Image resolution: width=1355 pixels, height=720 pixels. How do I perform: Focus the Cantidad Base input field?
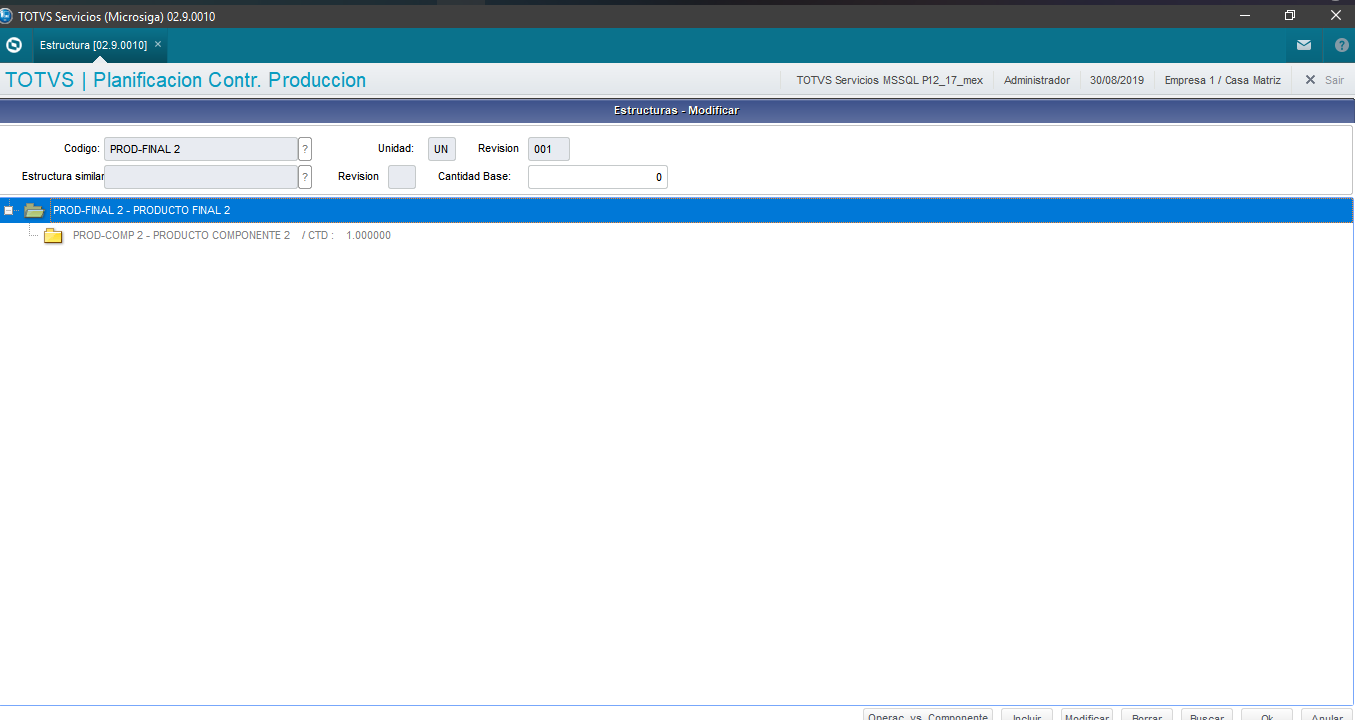coord(598,177)
